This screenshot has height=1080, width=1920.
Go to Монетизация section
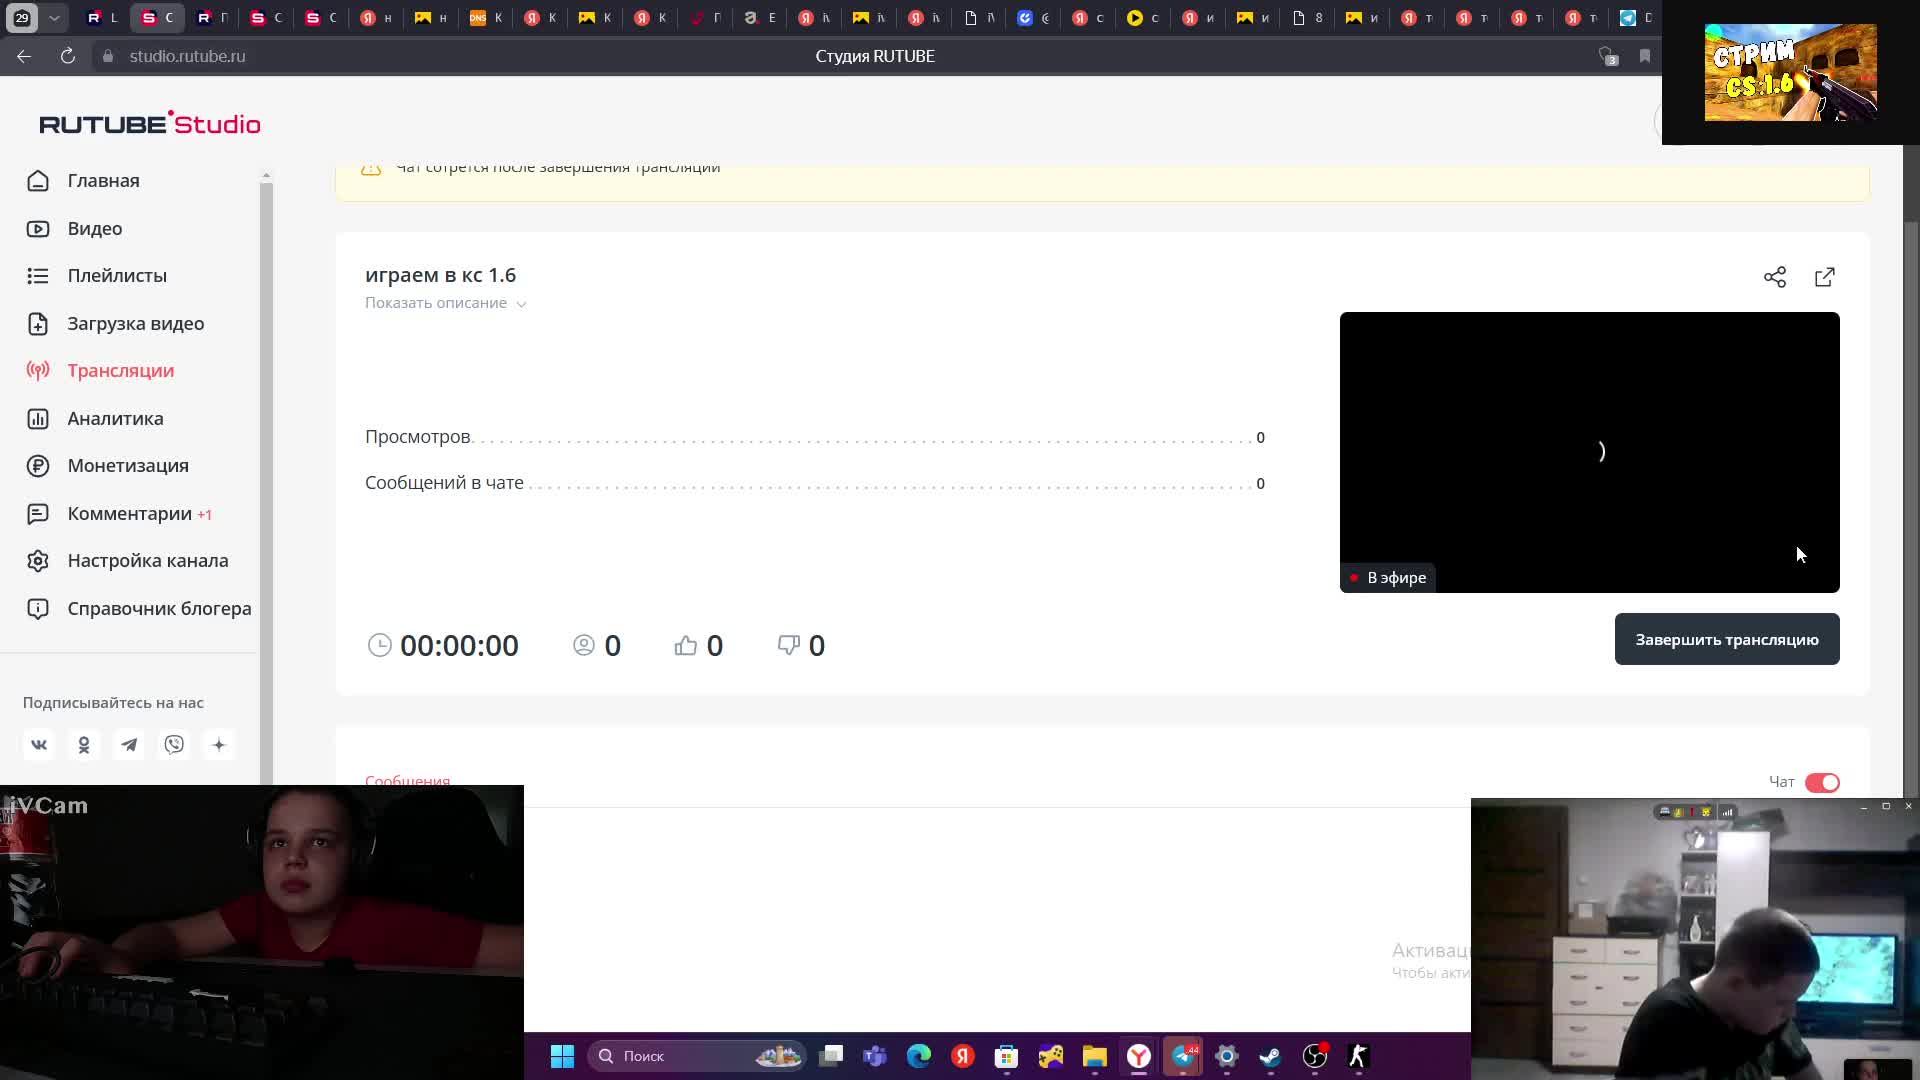[x=127, y=465]
